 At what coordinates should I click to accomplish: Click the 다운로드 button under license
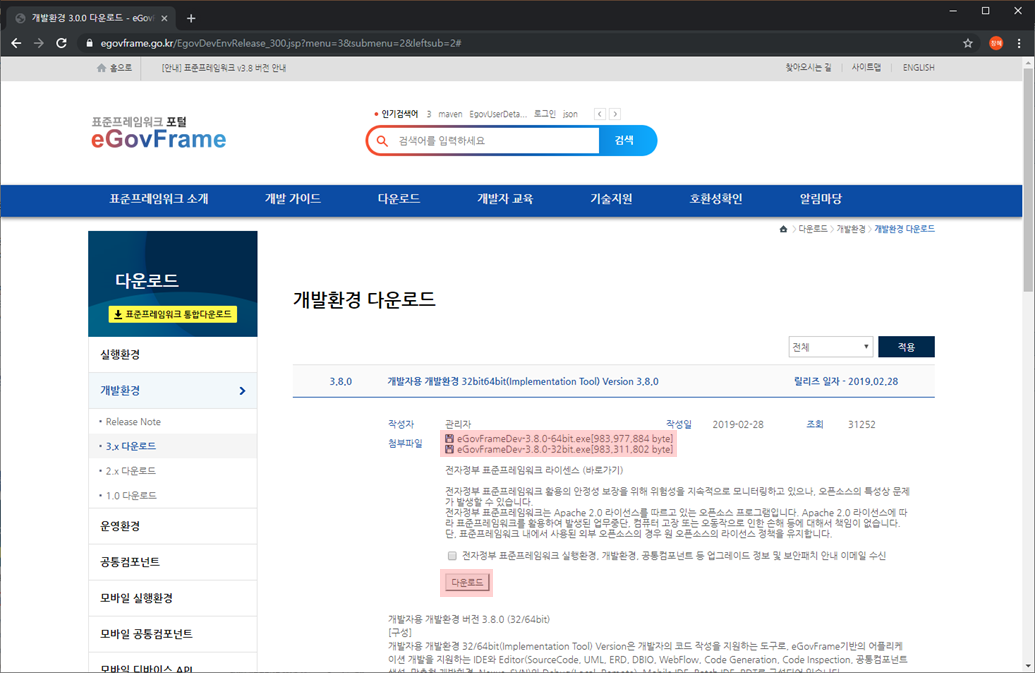pos(467,583)
